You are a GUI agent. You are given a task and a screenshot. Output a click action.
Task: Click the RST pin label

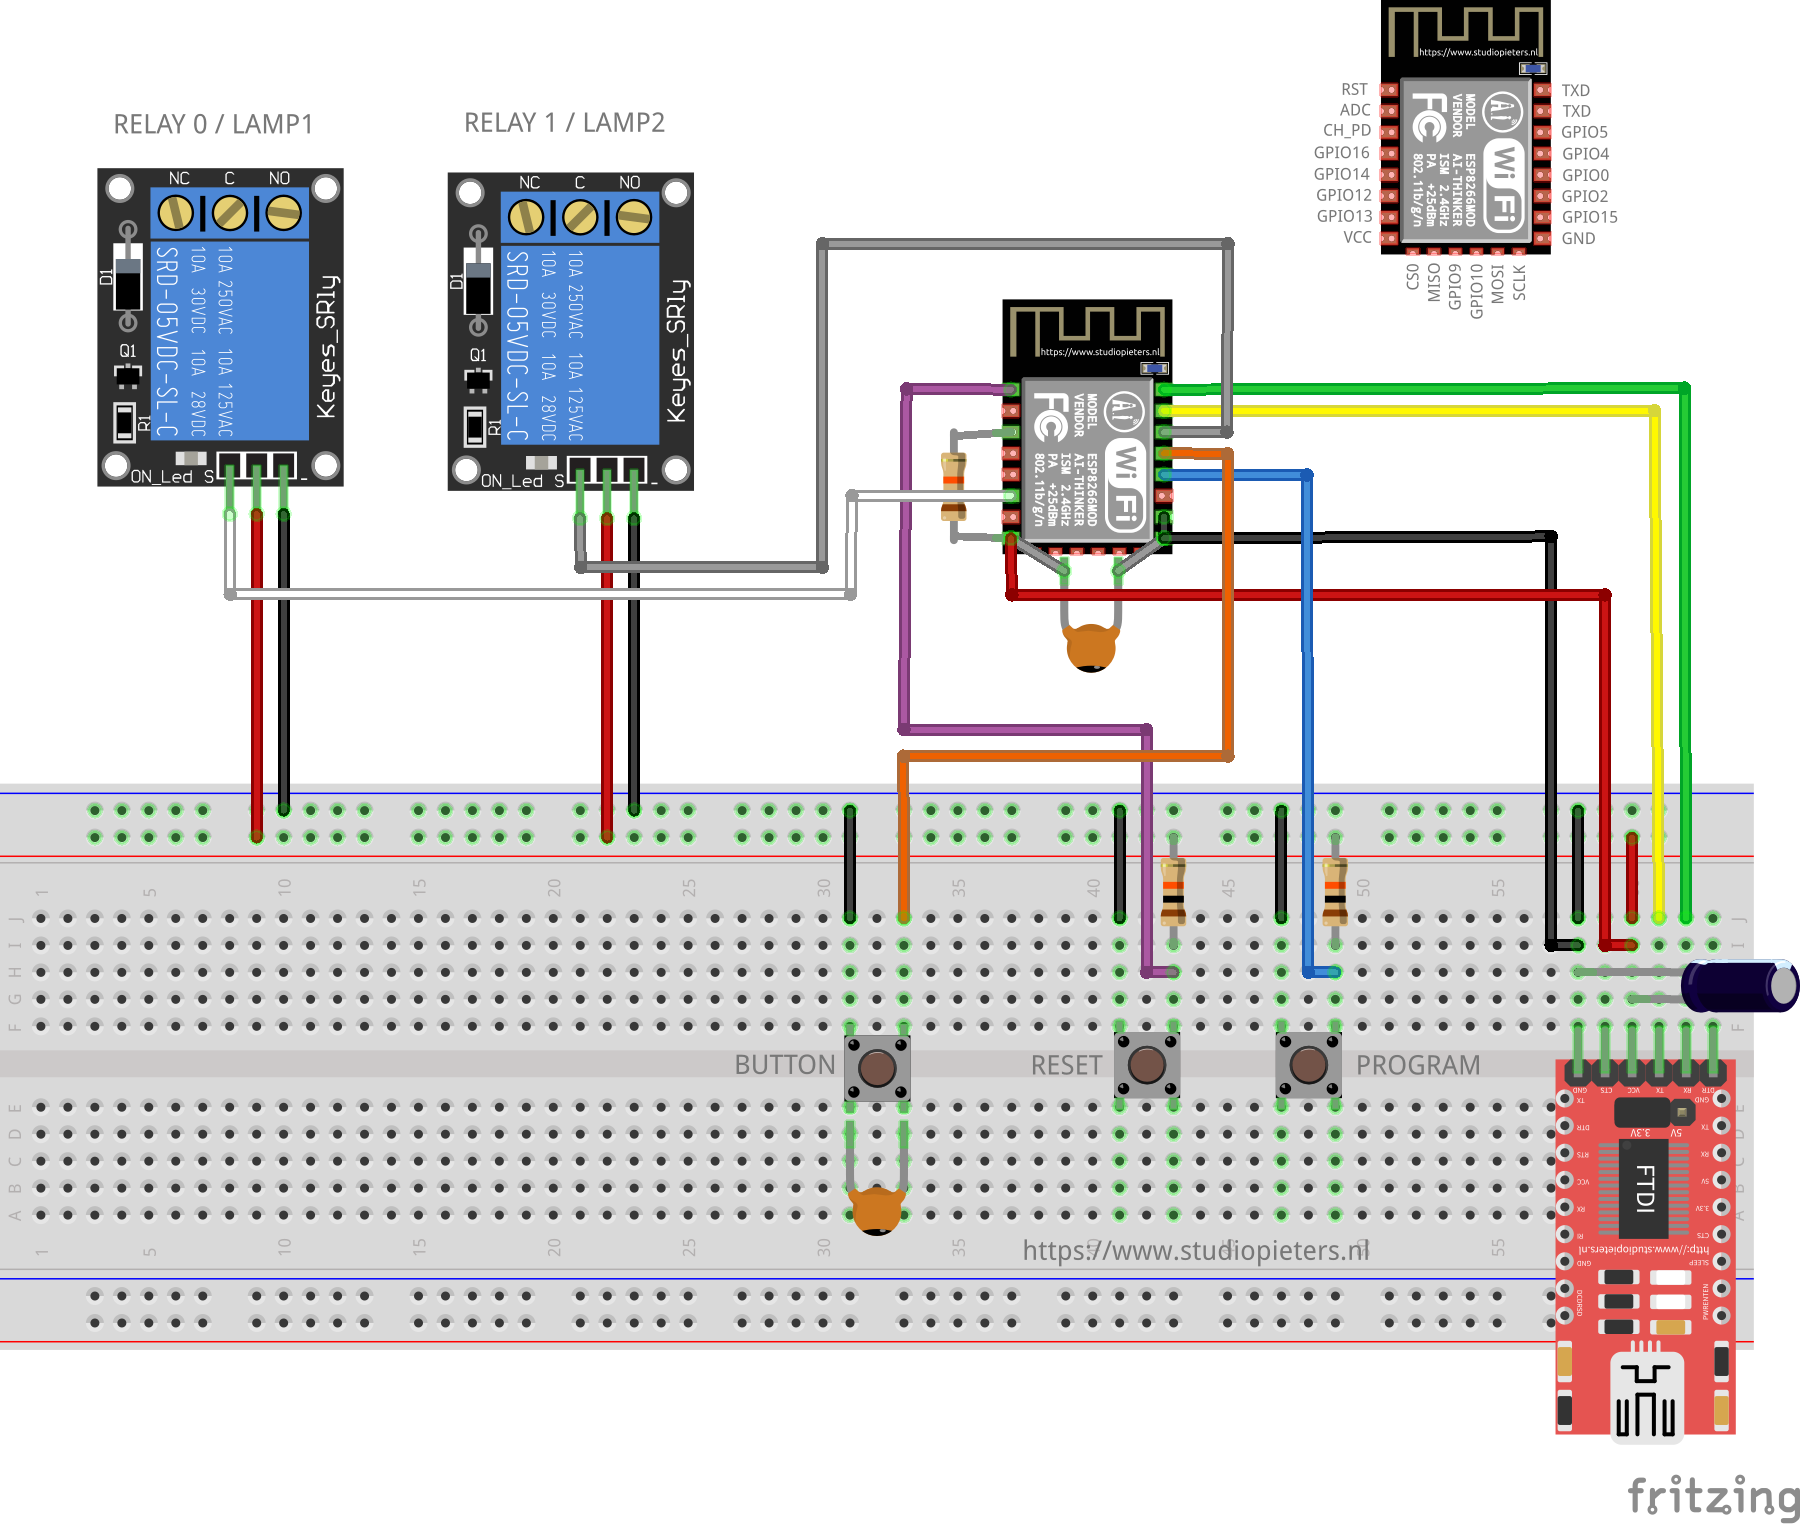click(1354, 90)
